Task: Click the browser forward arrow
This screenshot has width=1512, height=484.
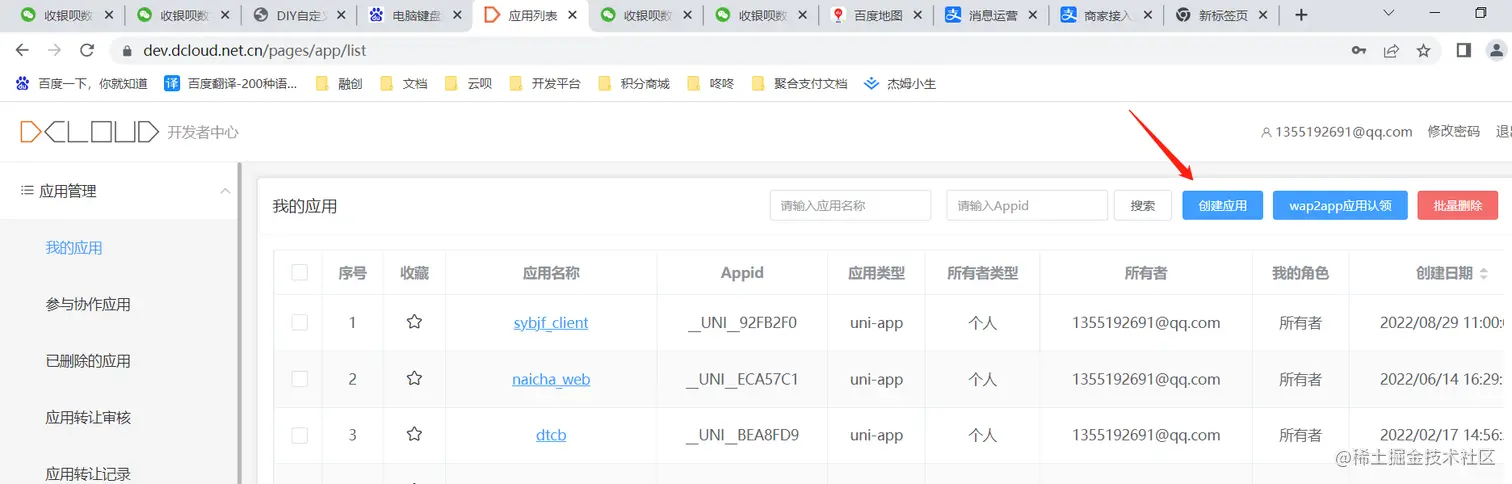Action: tap(54, 50)
